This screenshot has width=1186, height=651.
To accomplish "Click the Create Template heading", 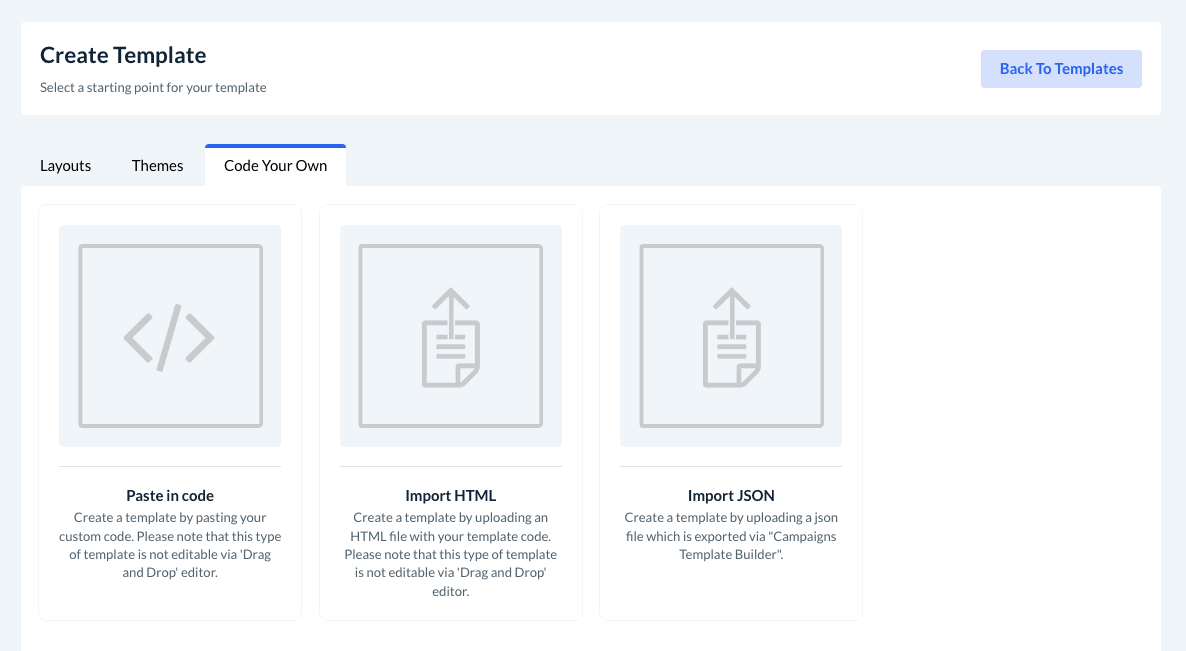I will coord(123,55).
